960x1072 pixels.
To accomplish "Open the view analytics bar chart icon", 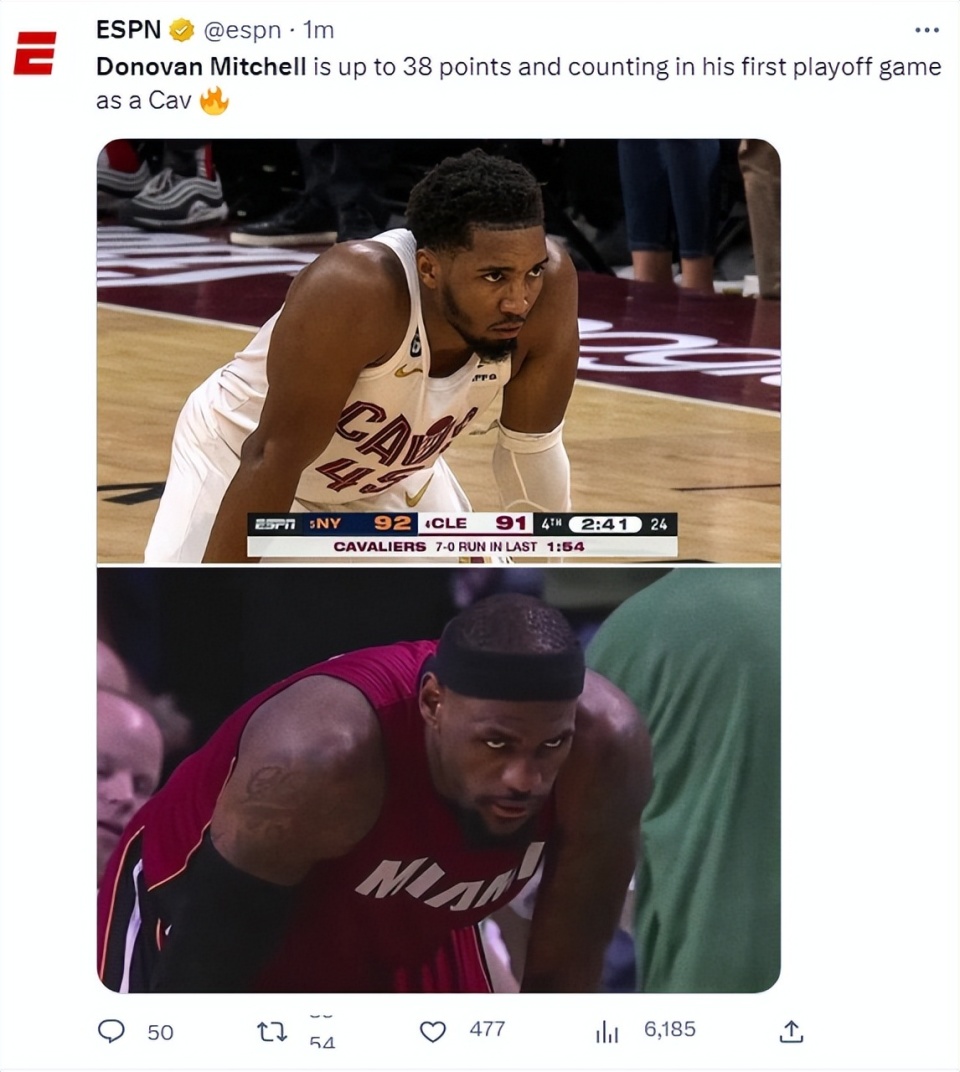I will coord(606,1031).
